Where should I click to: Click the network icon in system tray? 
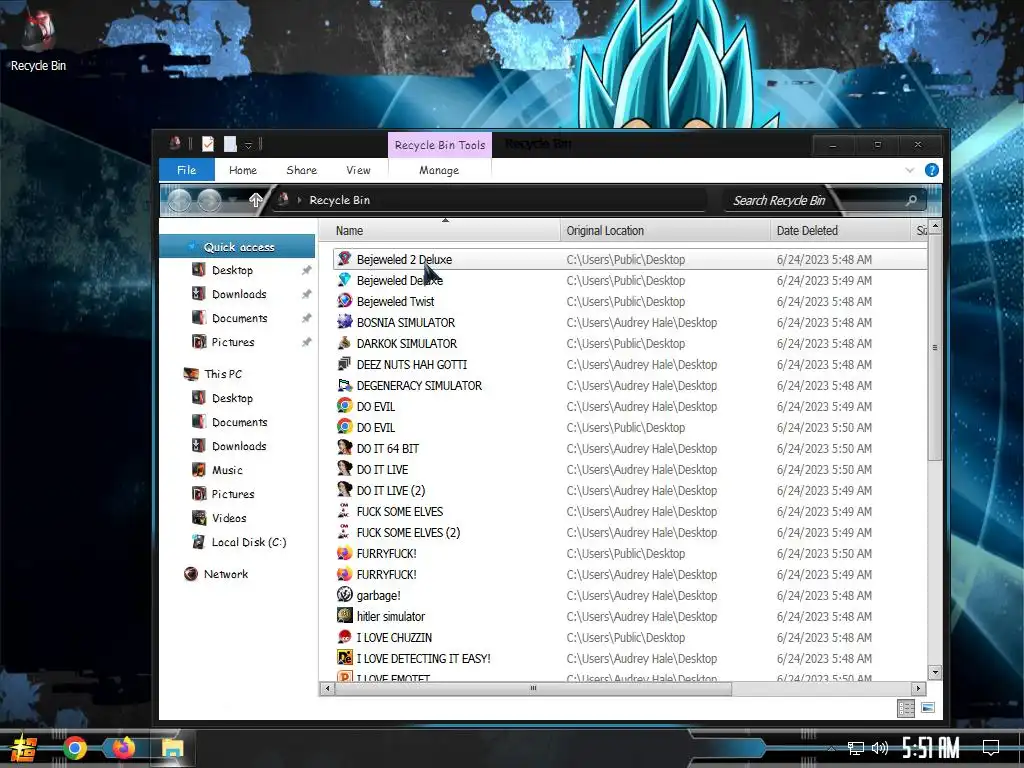tap(856, 748)
